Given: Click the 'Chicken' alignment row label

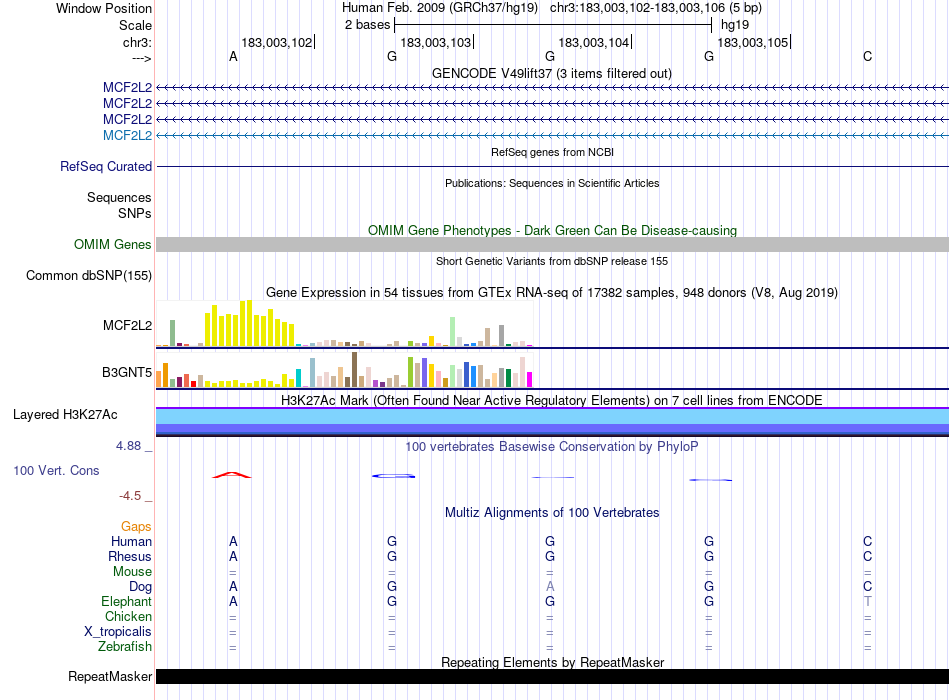Looking at the screenshot, I should point(128,616).
